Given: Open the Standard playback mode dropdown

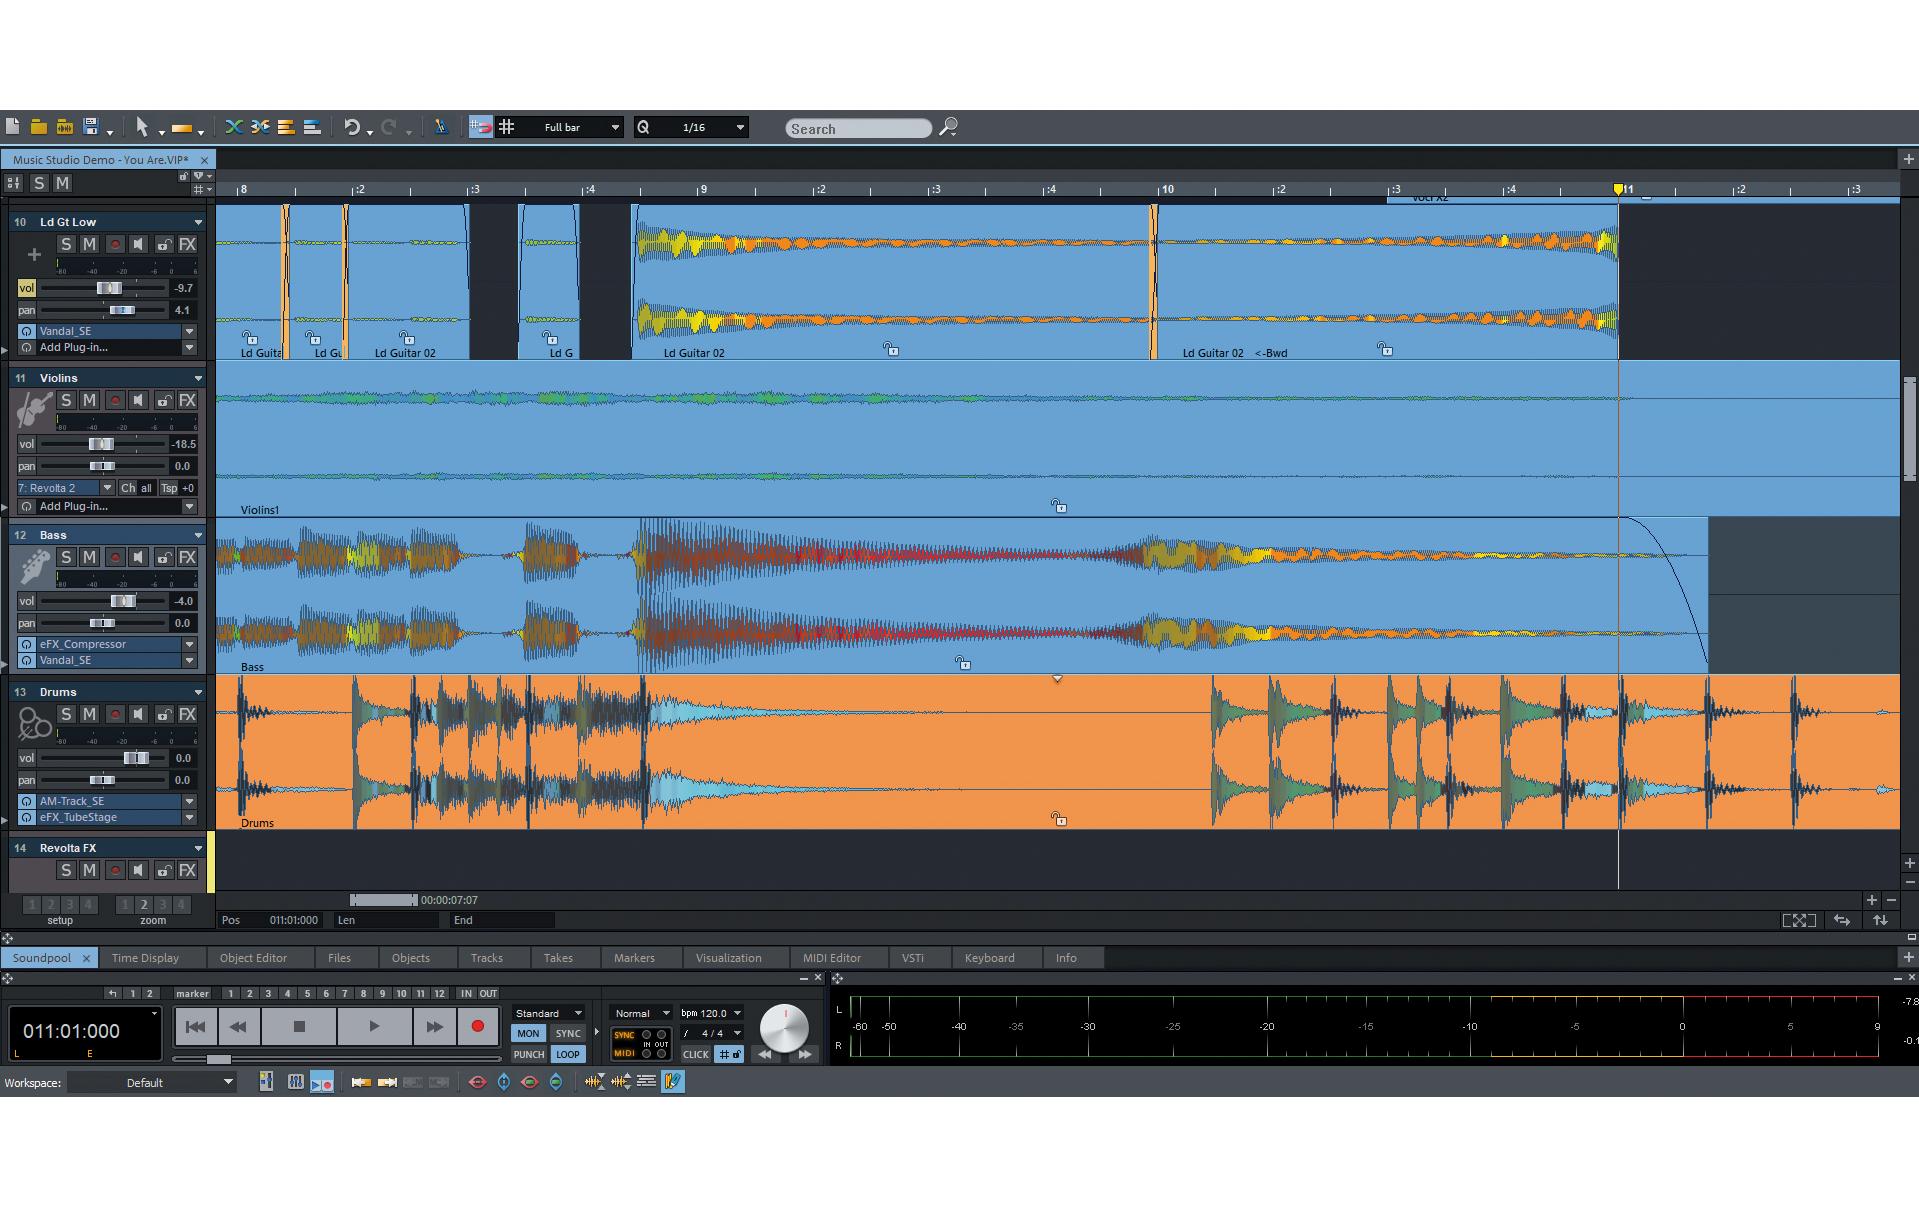Looking at the screenshot, I should 548,1013.
